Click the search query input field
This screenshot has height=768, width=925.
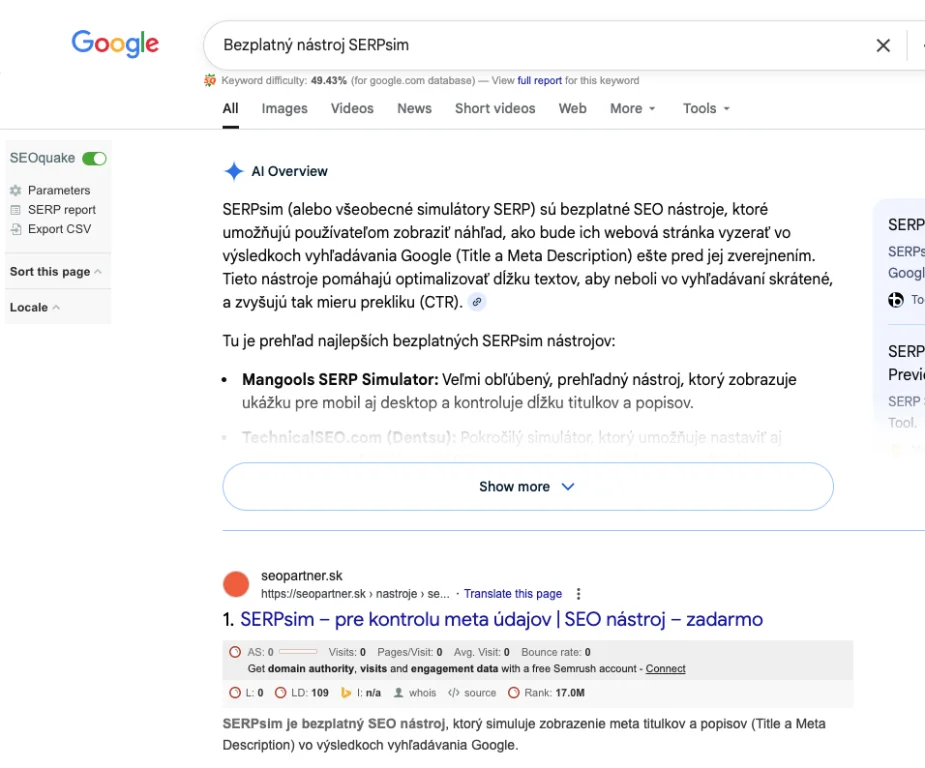pyautogui.click(x=530, y=45)
